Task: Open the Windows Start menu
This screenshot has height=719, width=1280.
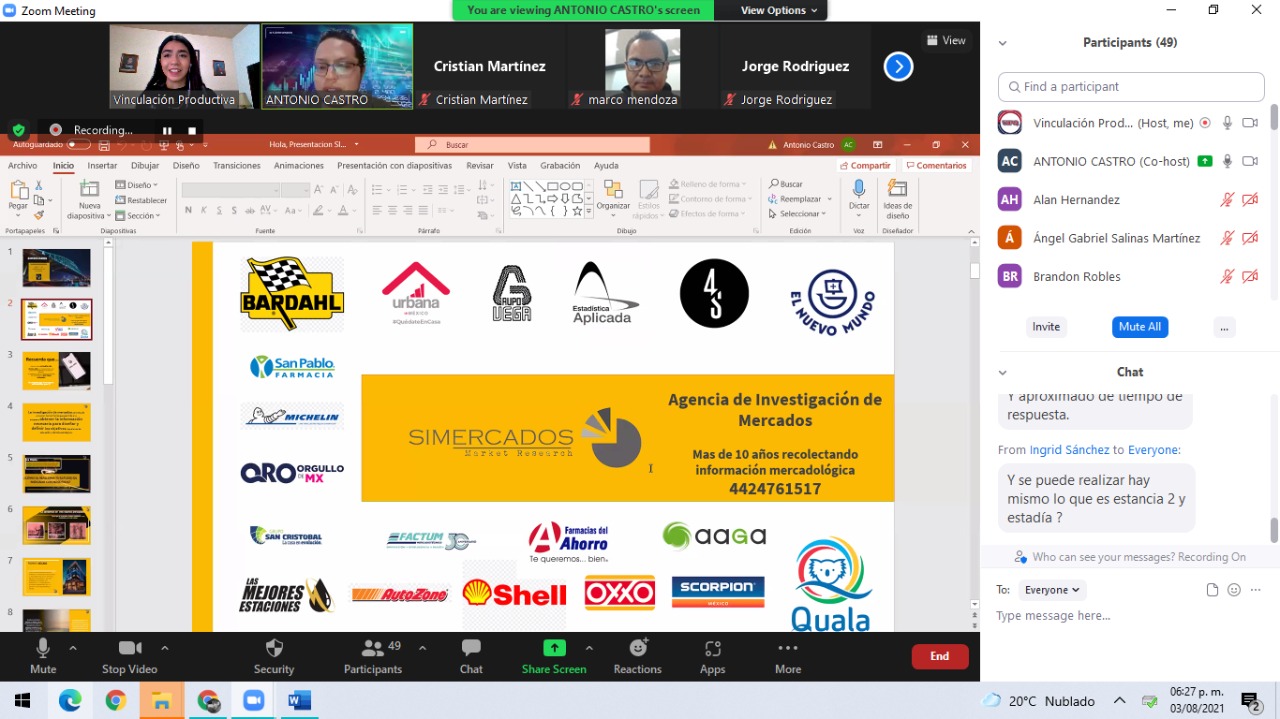Action: pos(23,701)
